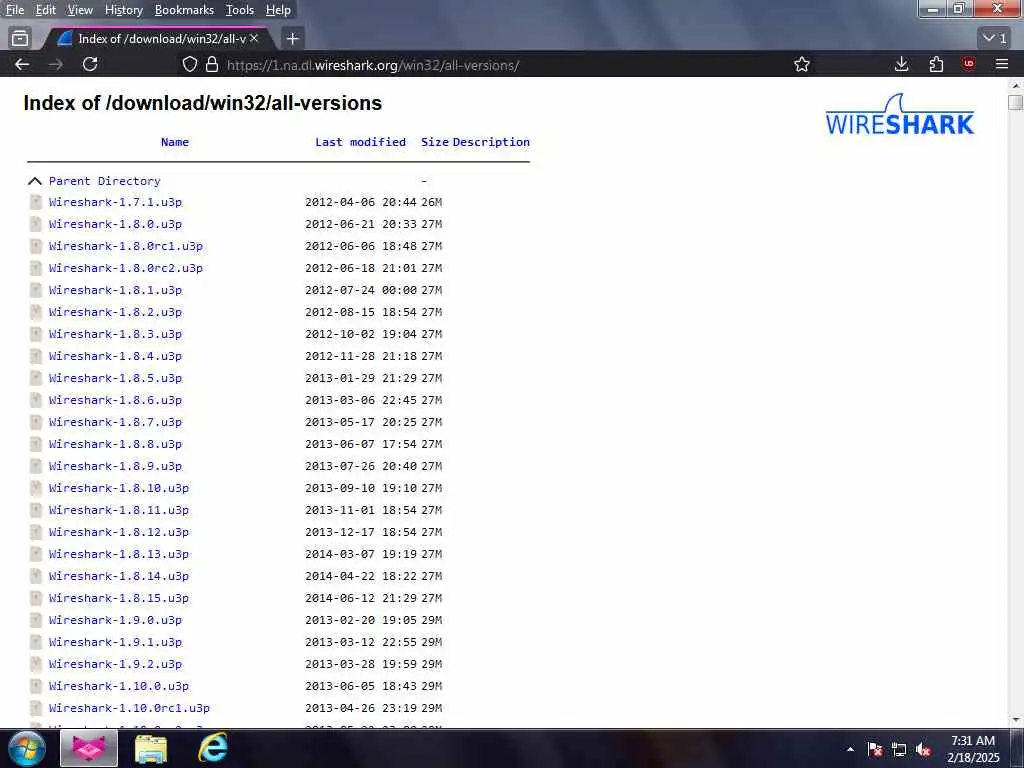Download Wireshark-1.10.0.u3p

click(119, 686)
